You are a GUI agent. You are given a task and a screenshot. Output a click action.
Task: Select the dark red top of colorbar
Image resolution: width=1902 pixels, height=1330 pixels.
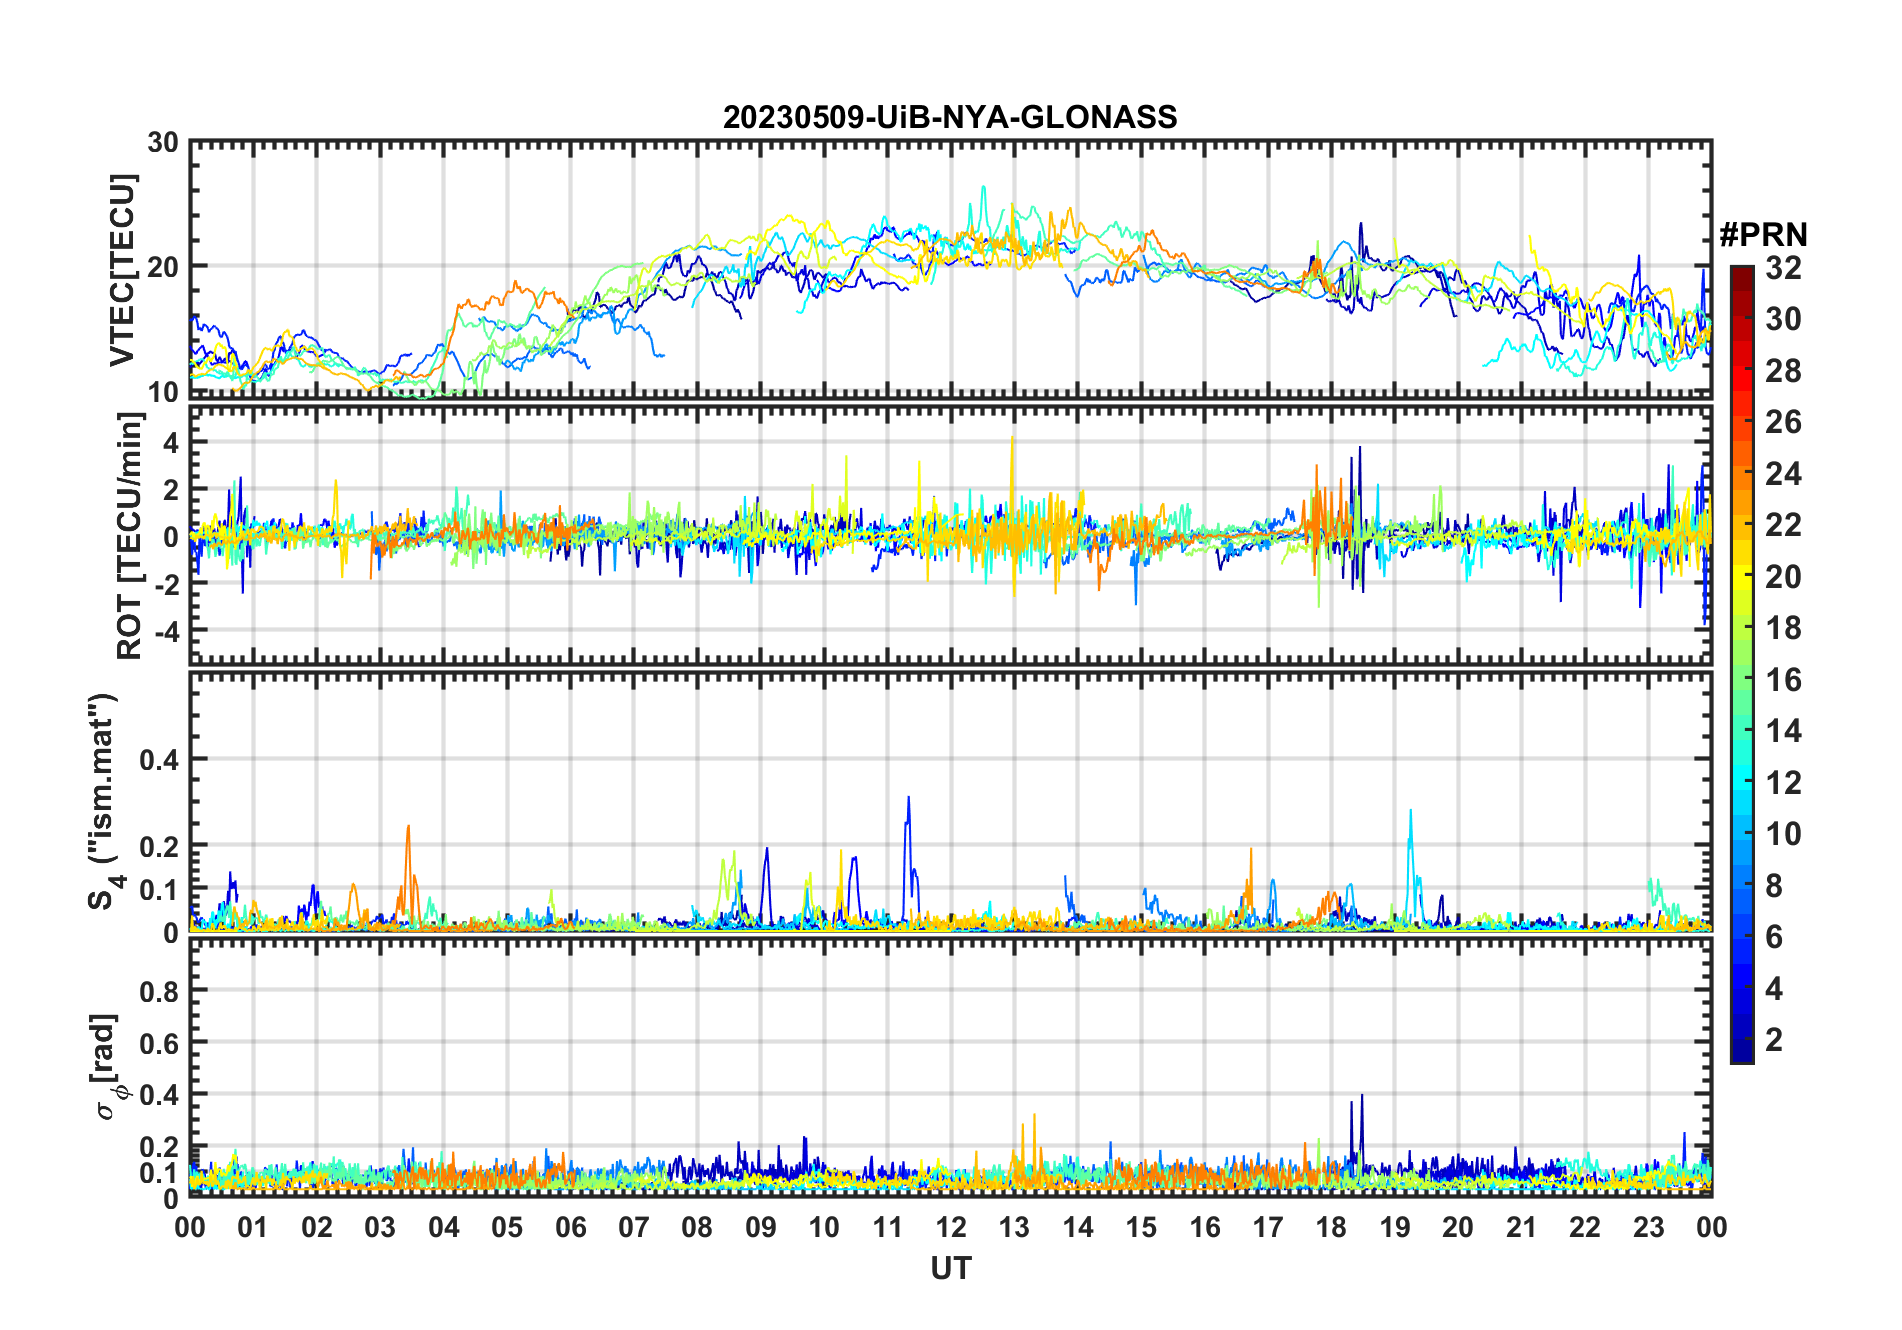click(1741, 274)
